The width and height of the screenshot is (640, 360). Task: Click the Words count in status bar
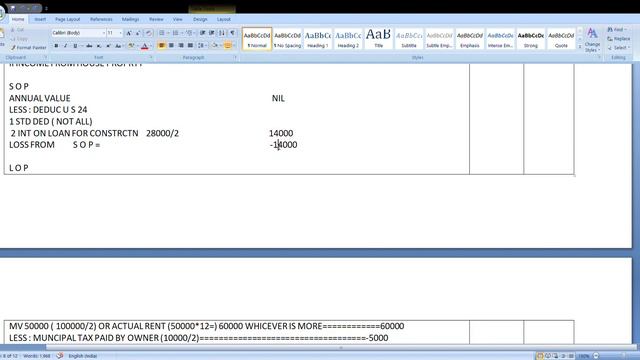tap(37, 356)
